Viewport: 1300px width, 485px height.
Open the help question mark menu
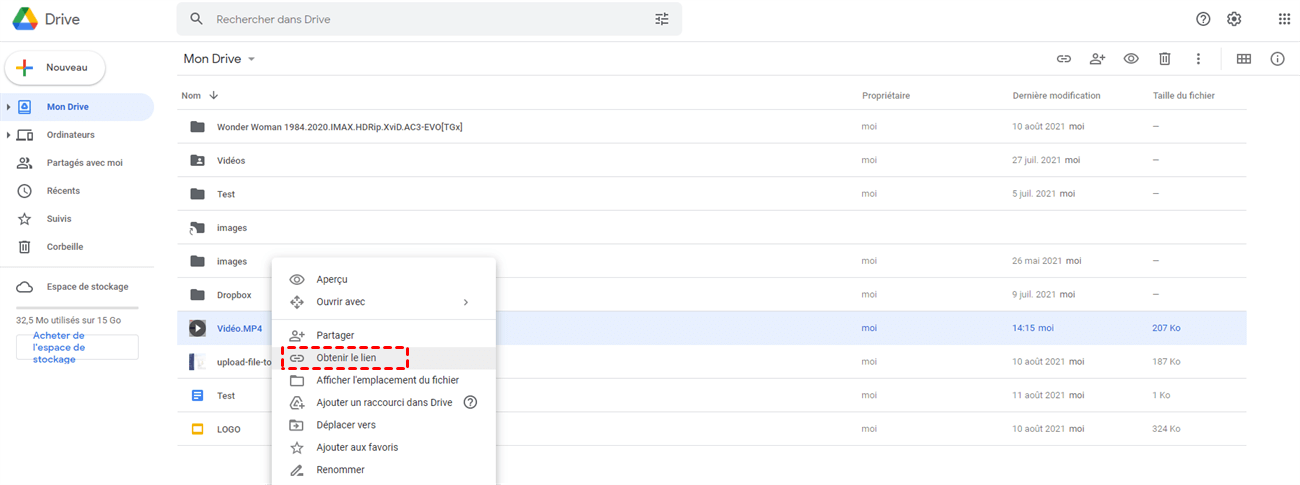pyautogui.click(x=1203, y=19)
